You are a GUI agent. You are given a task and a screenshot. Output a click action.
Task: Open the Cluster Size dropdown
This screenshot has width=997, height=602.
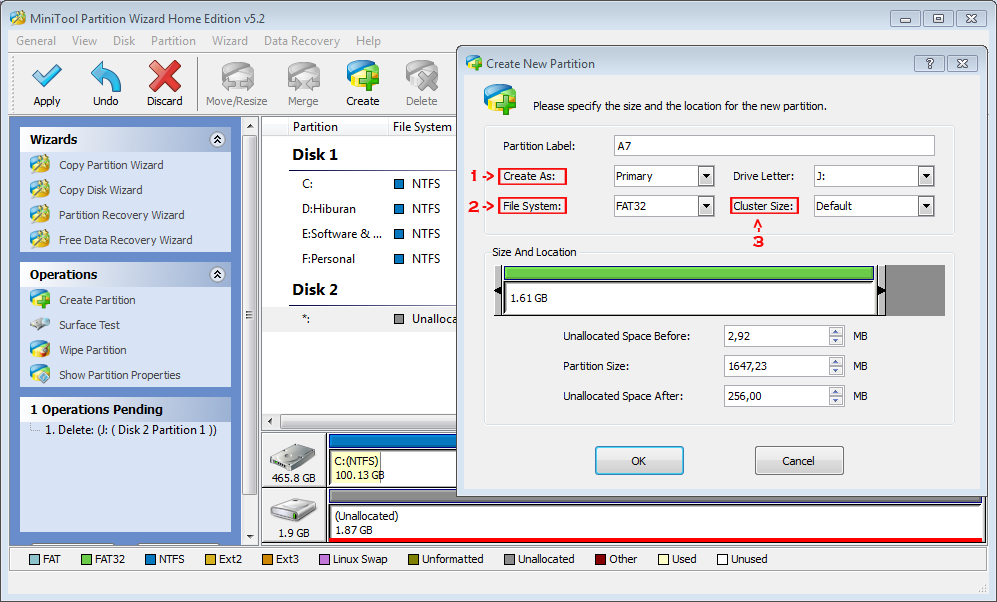(926, 206)
